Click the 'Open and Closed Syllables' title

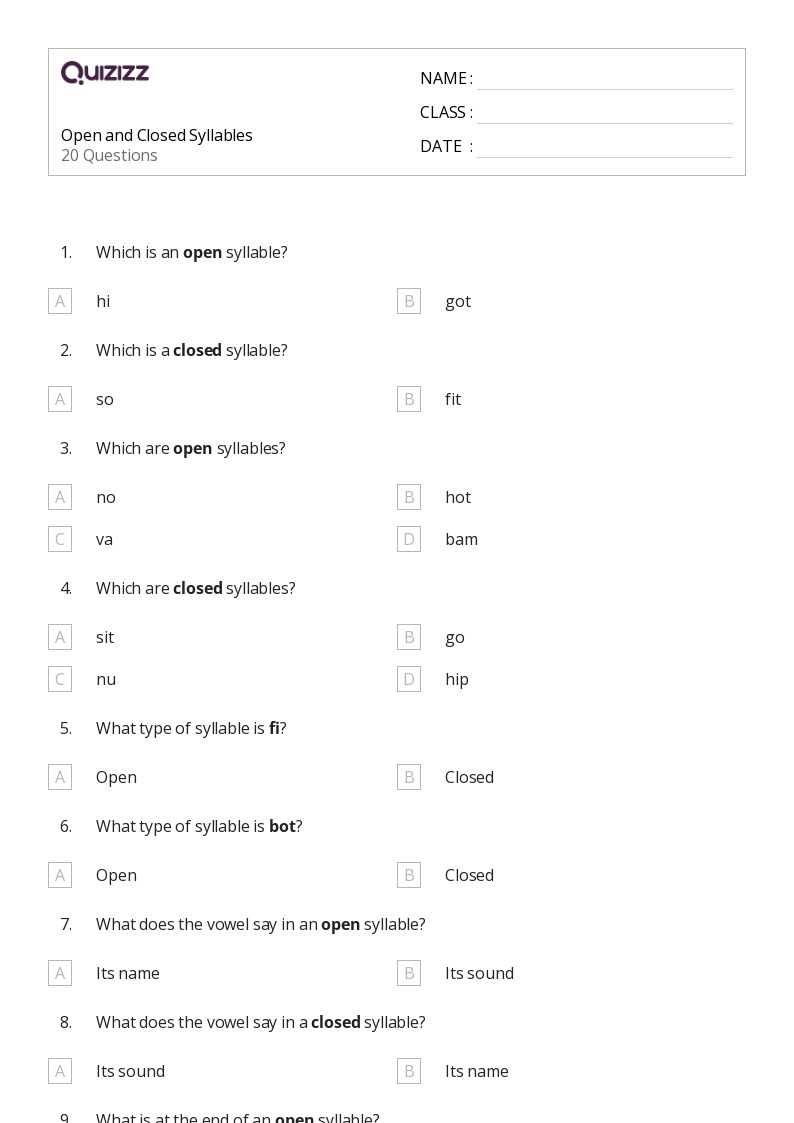click(157, 135)
